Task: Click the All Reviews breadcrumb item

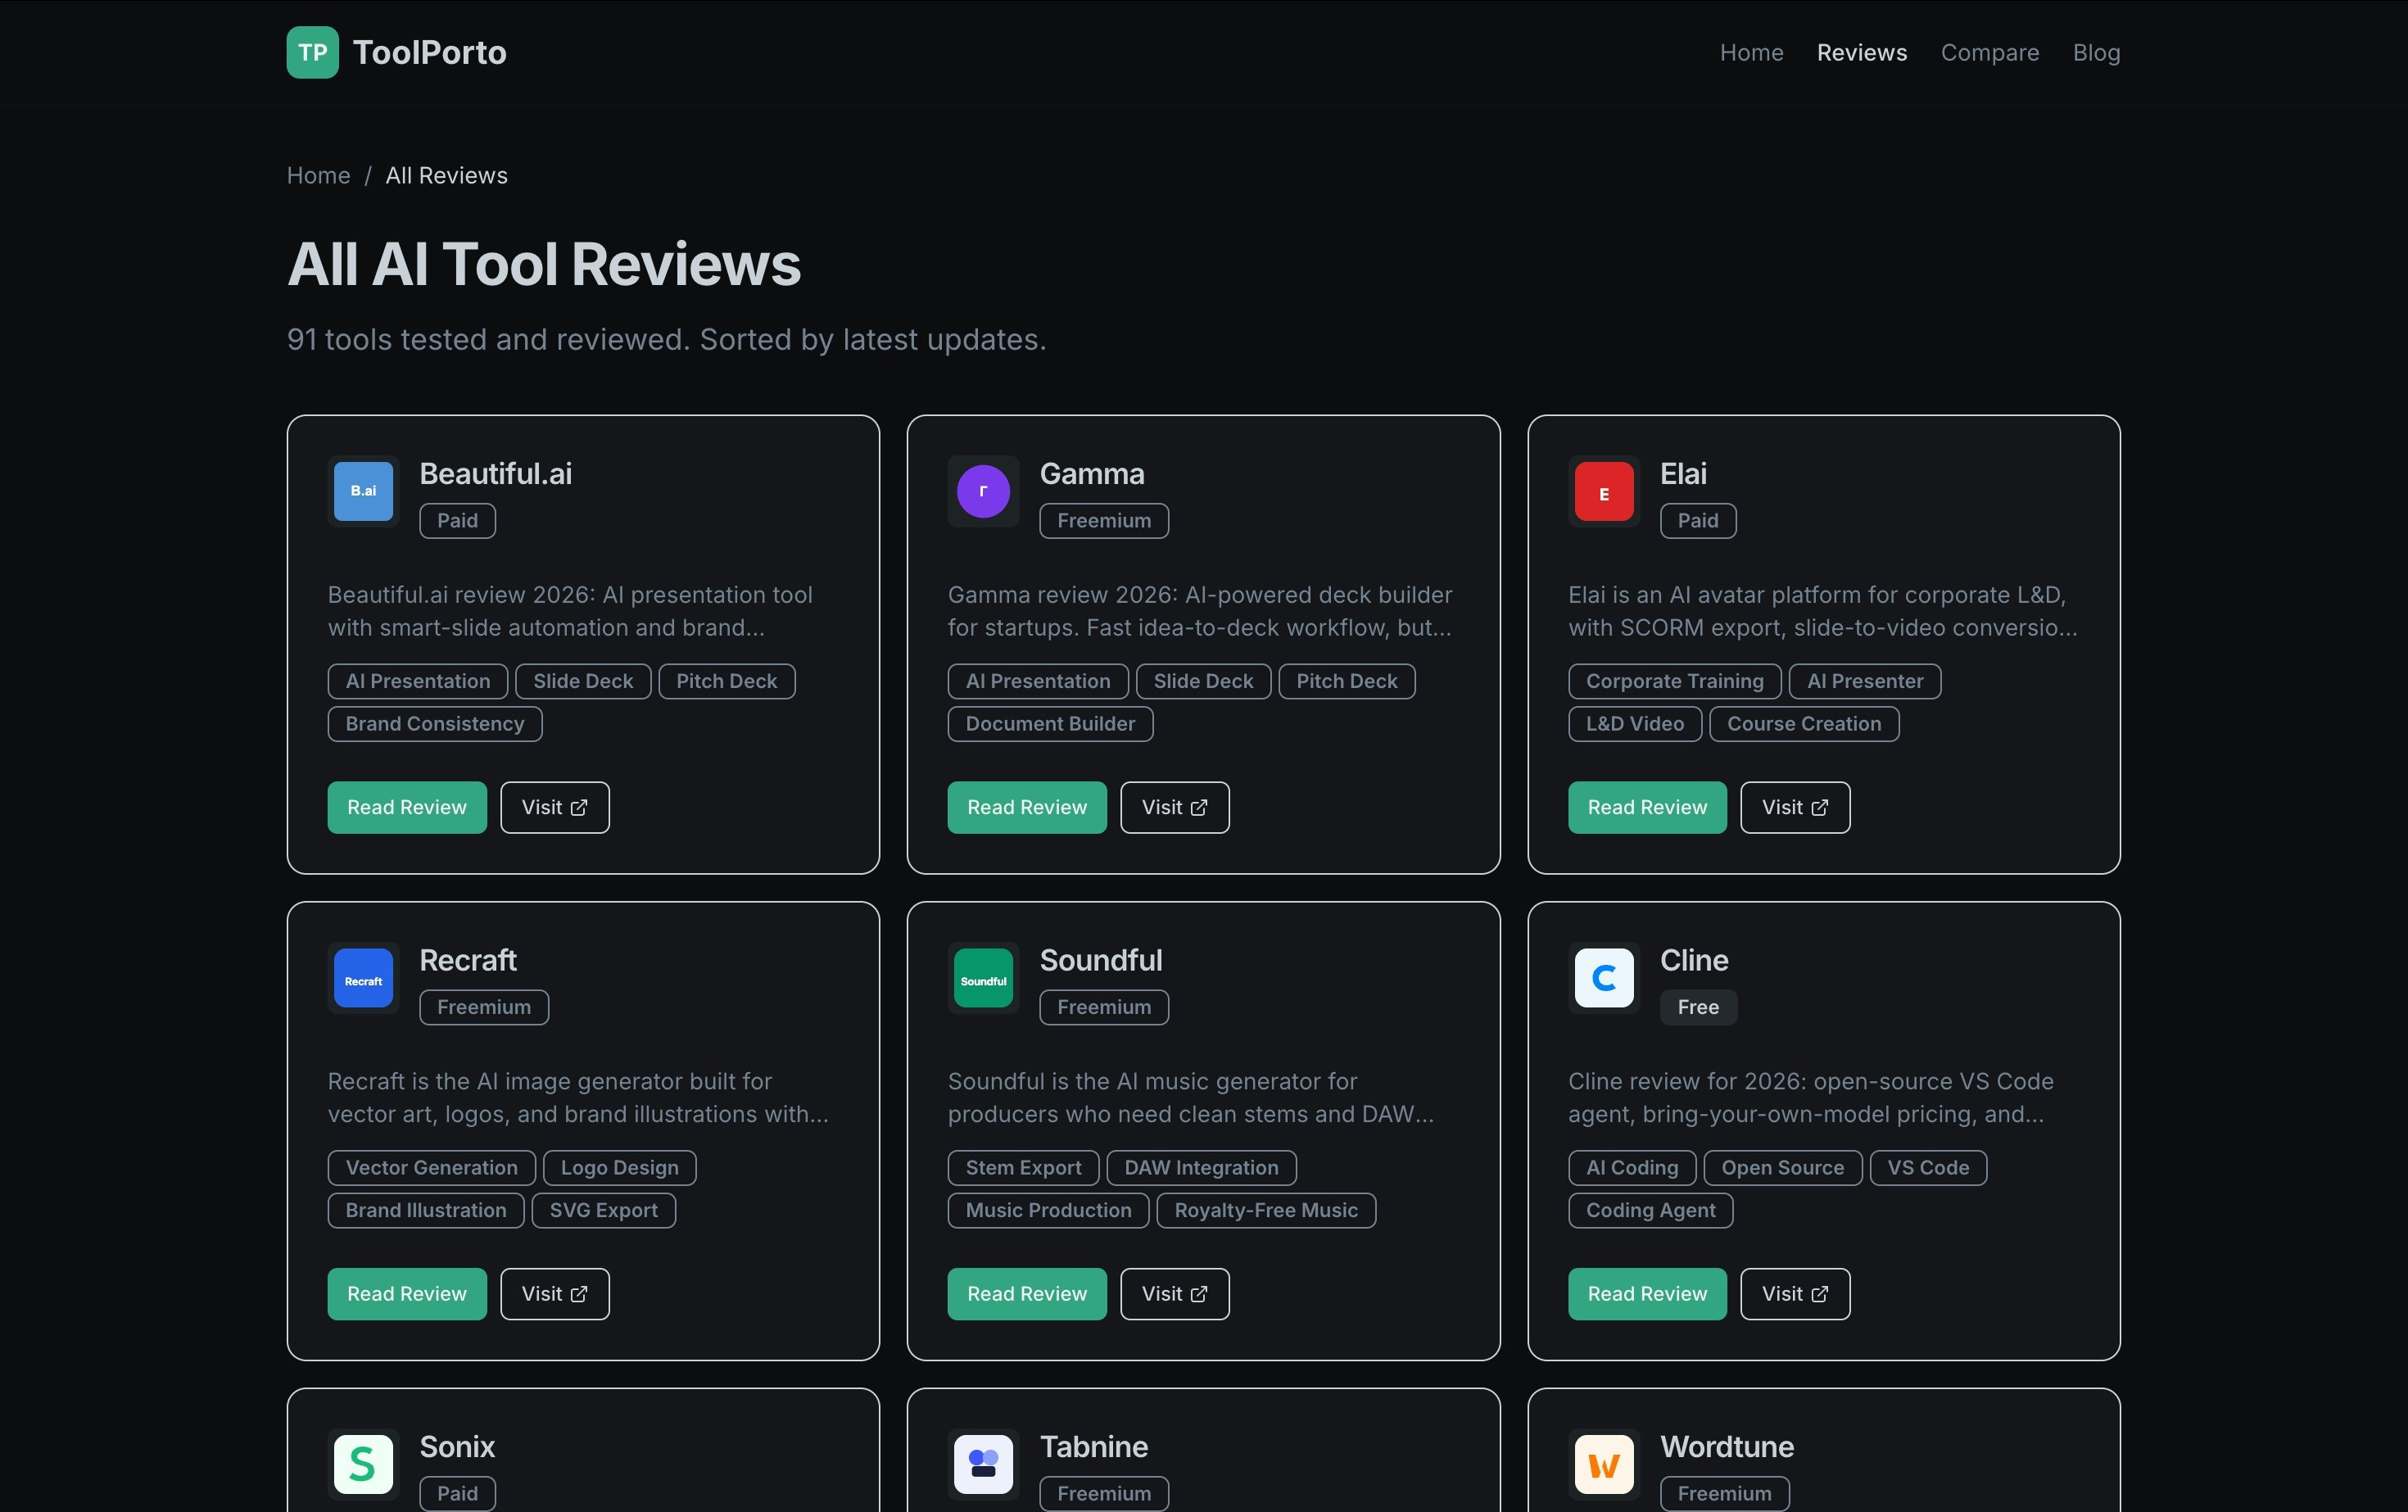Action: pyautogui.click(x=446, y=175)
